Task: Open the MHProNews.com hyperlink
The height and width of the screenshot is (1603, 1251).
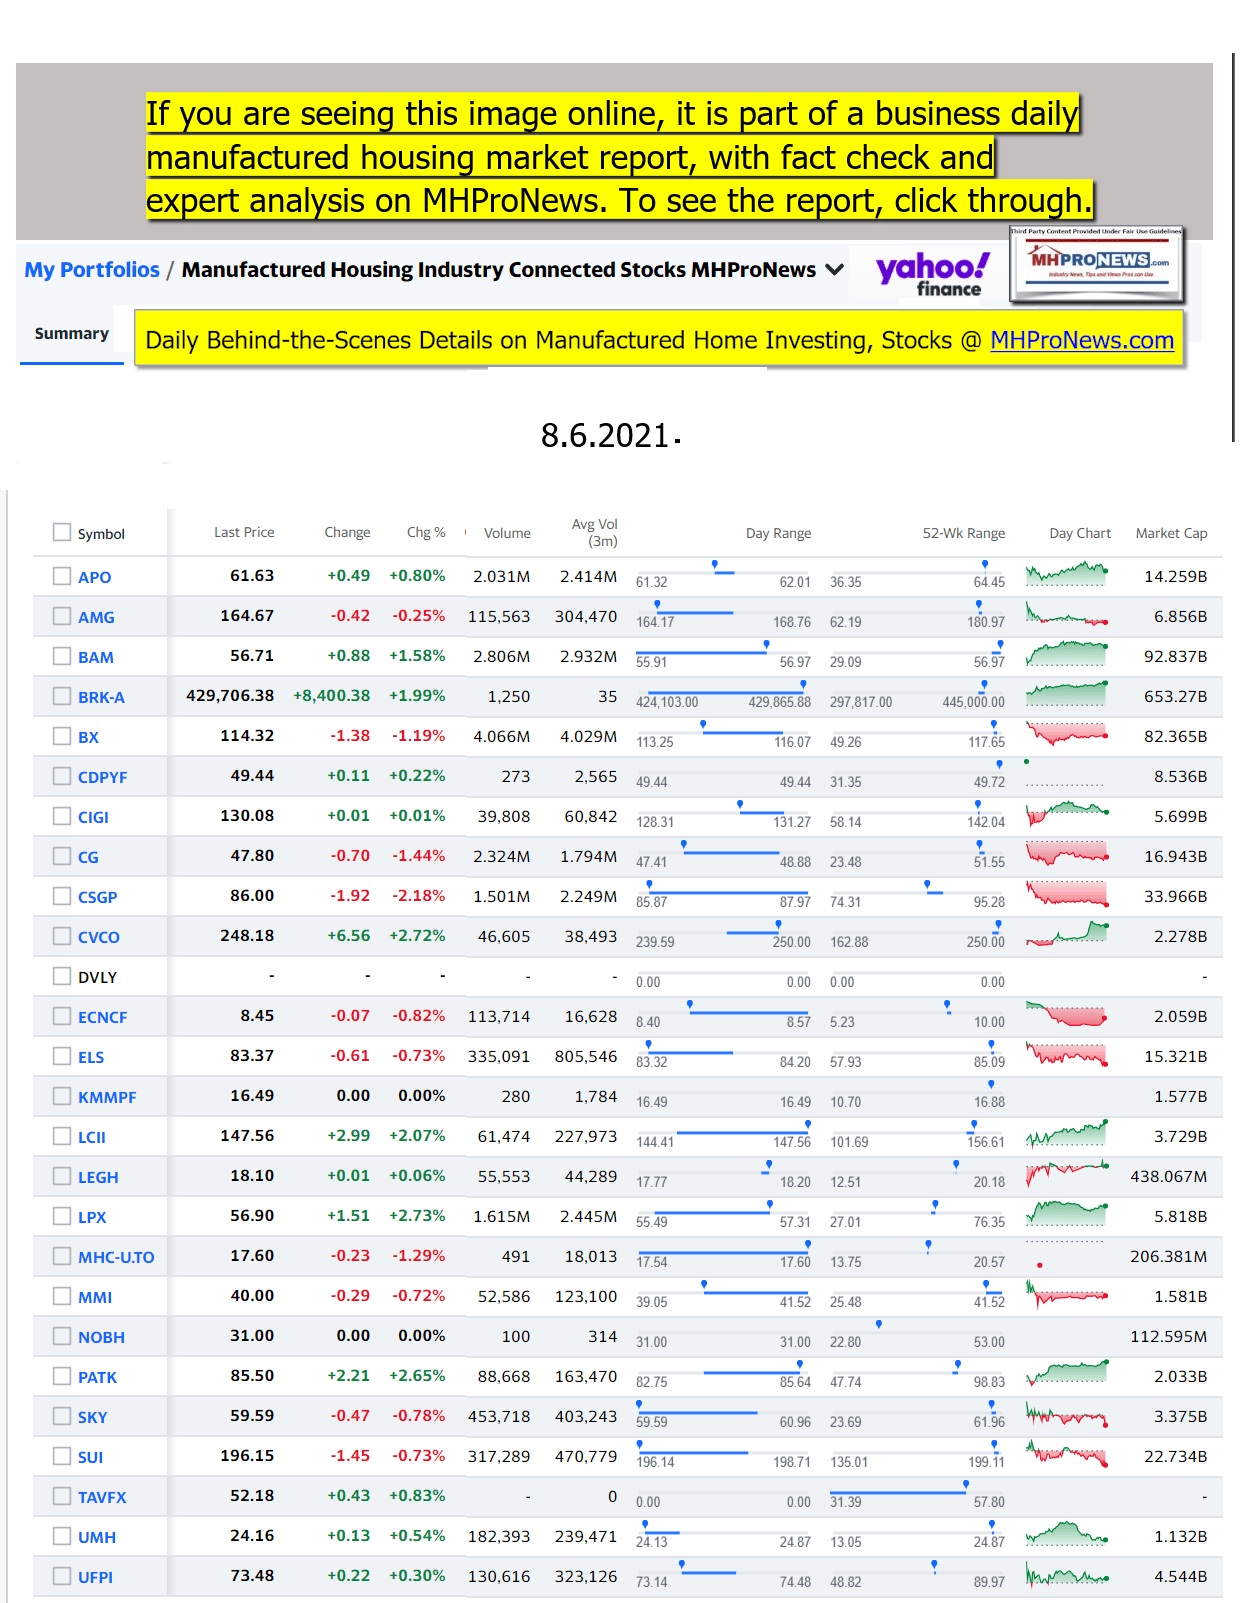Action: click(1081, 341)
